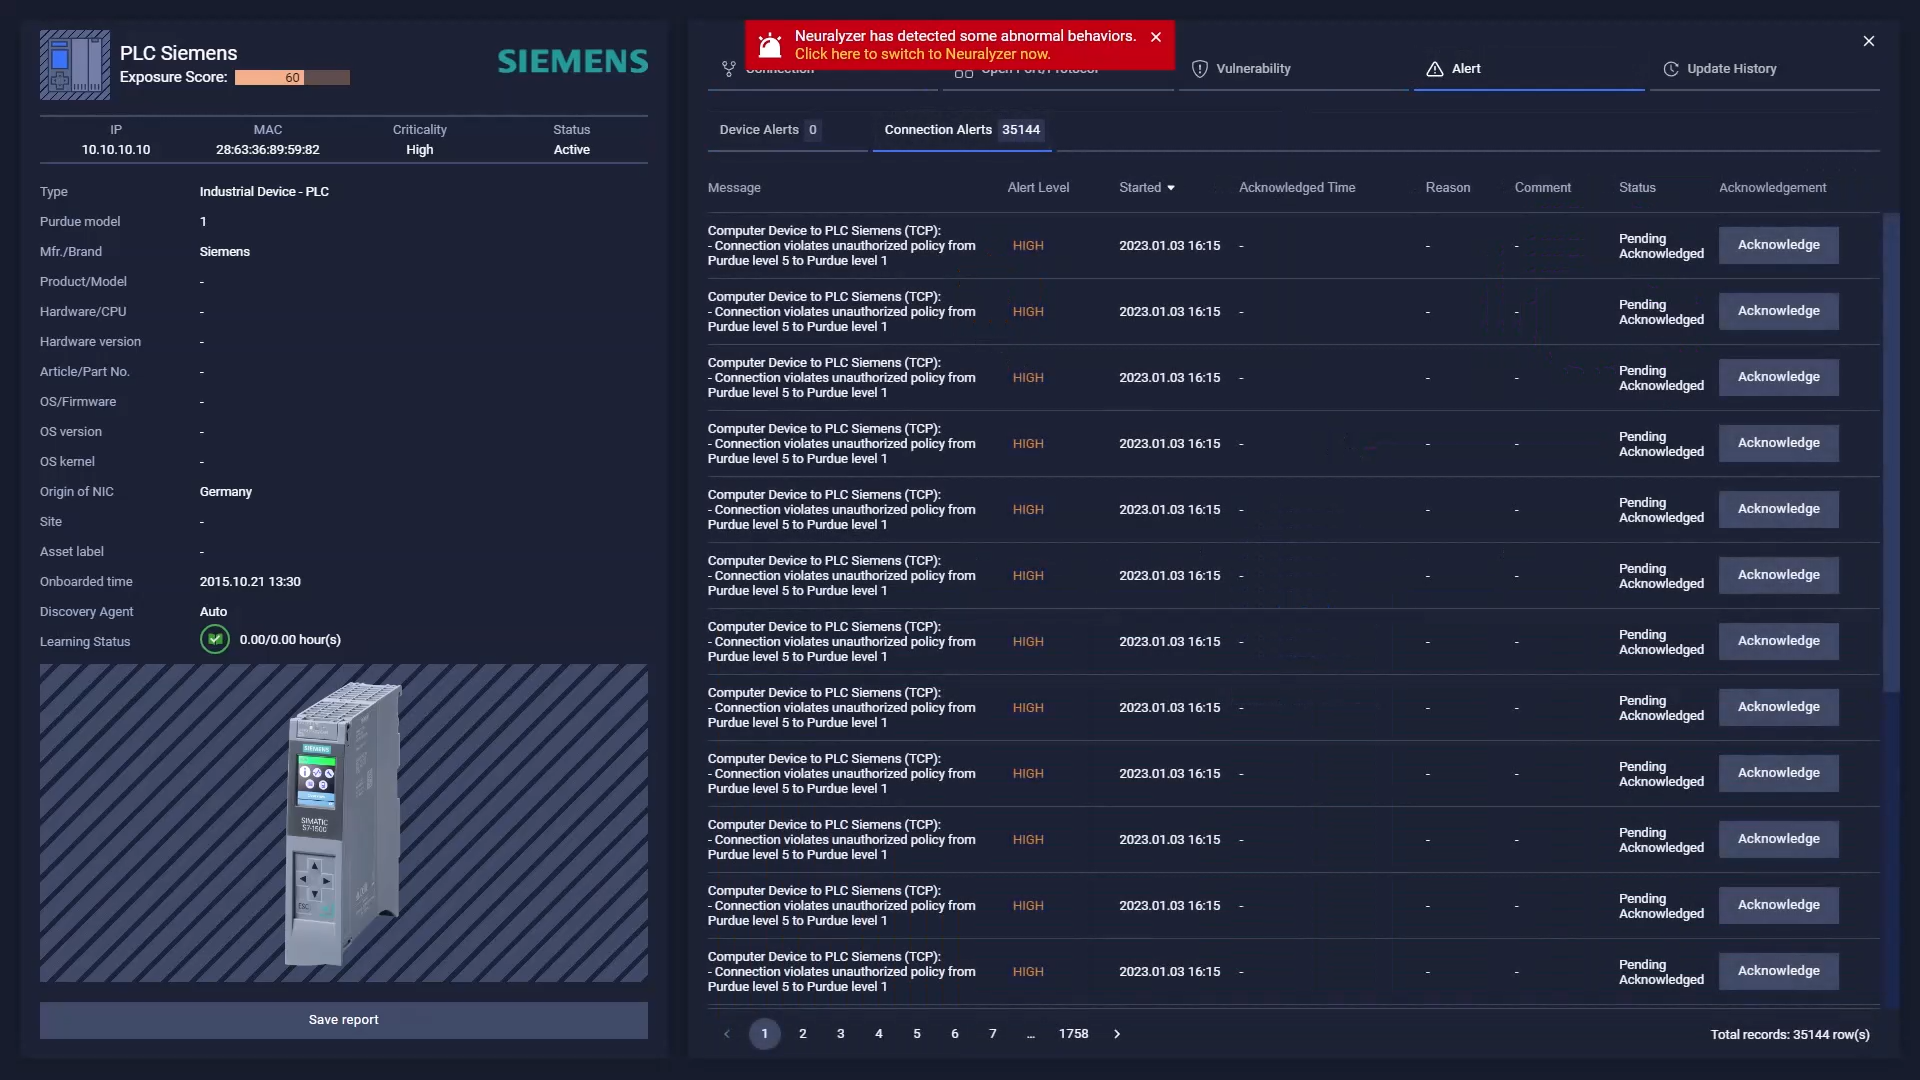Image resolution: width=1920 pixels, height=1080 pixels.
Task: Click the MAC address 28:63:36:89:59:82
Action: tap(268, 150)
